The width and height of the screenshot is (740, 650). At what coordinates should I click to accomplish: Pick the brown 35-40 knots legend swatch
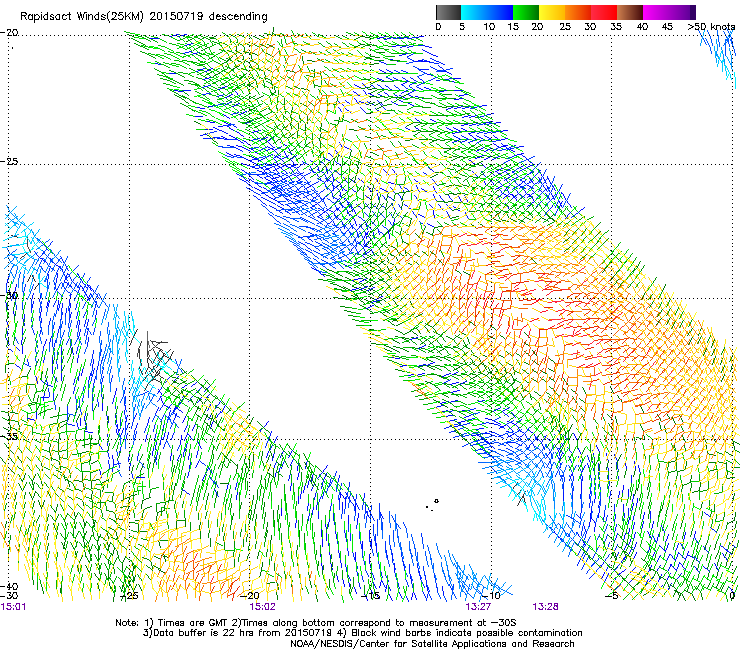pos(630,12)
